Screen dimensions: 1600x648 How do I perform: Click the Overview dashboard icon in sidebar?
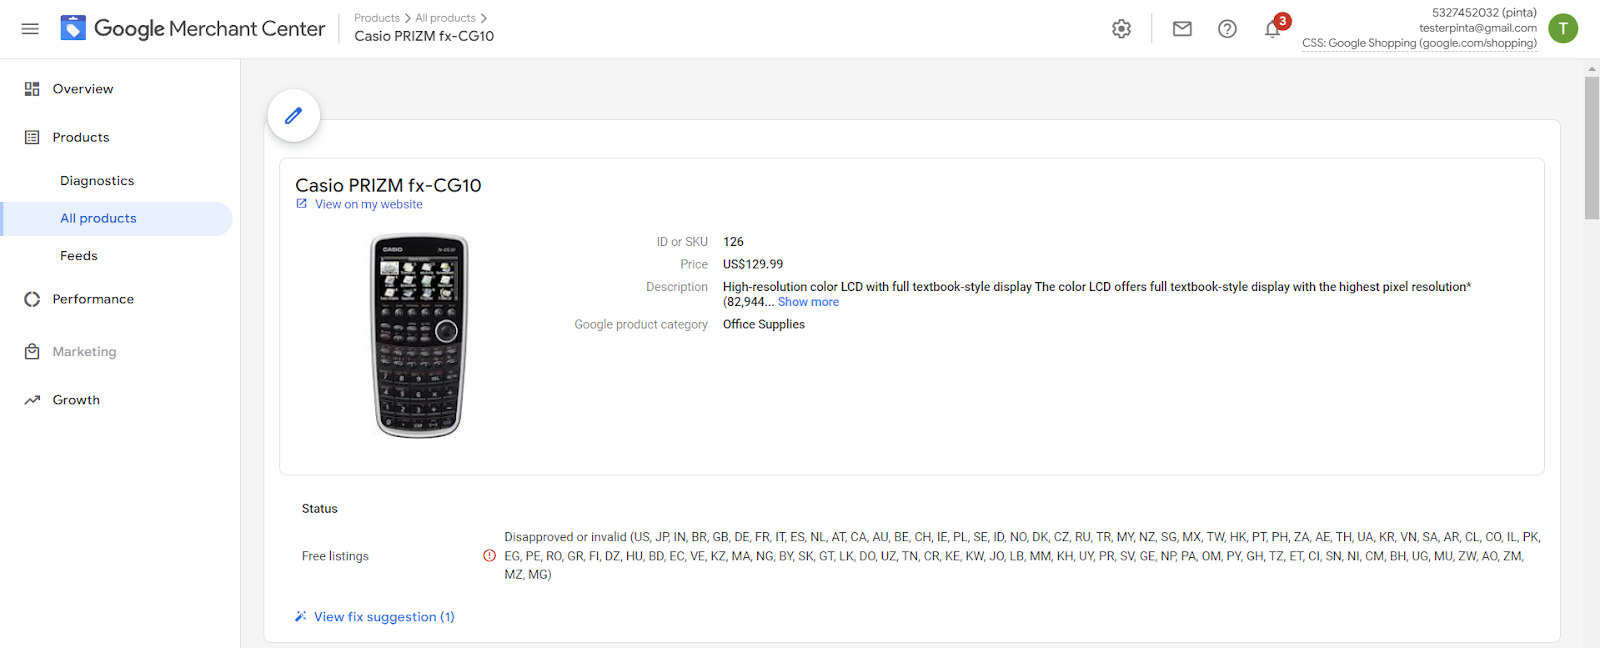pos(32,89)
